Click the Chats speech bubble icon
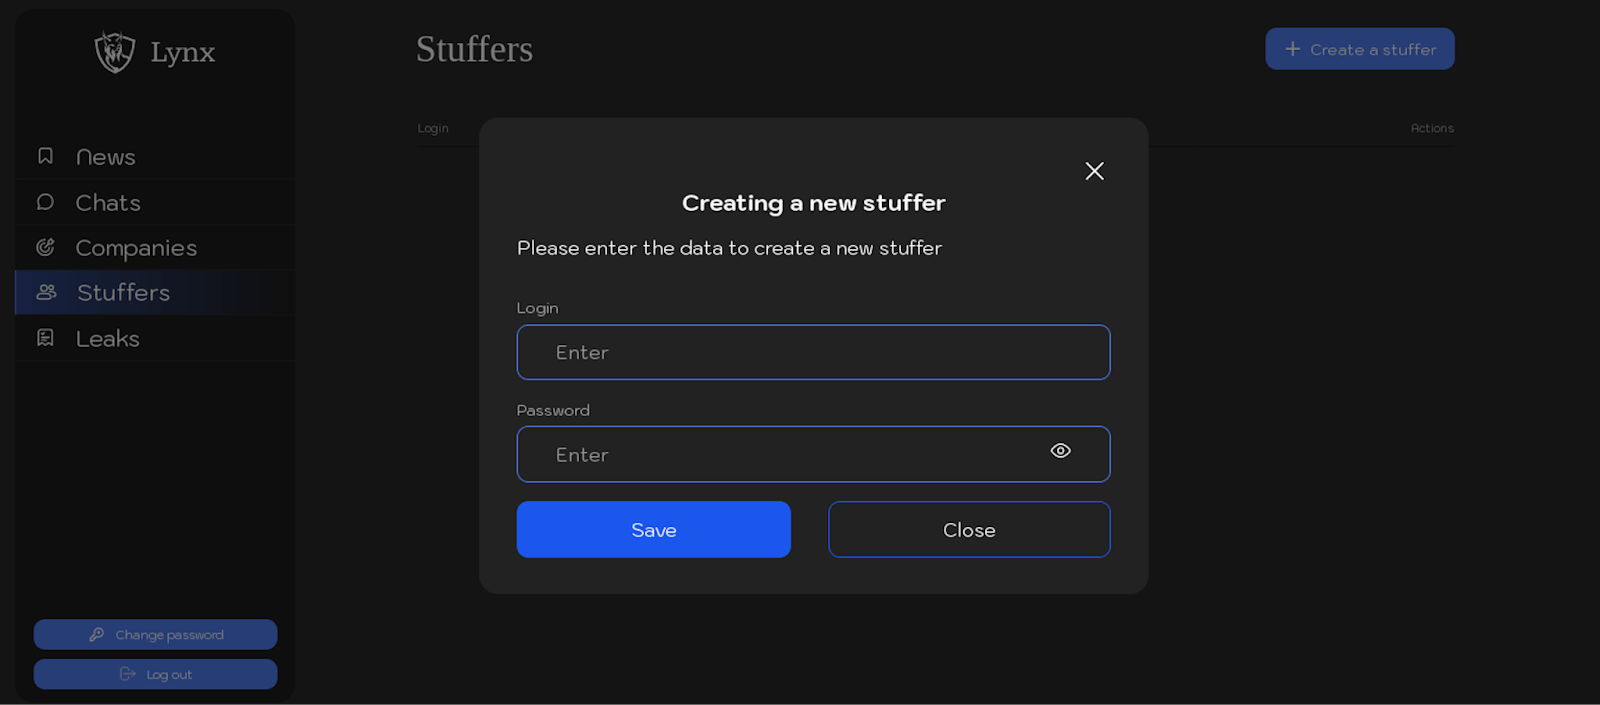Viewport: 1600px width, 705px height. [44, 202]
